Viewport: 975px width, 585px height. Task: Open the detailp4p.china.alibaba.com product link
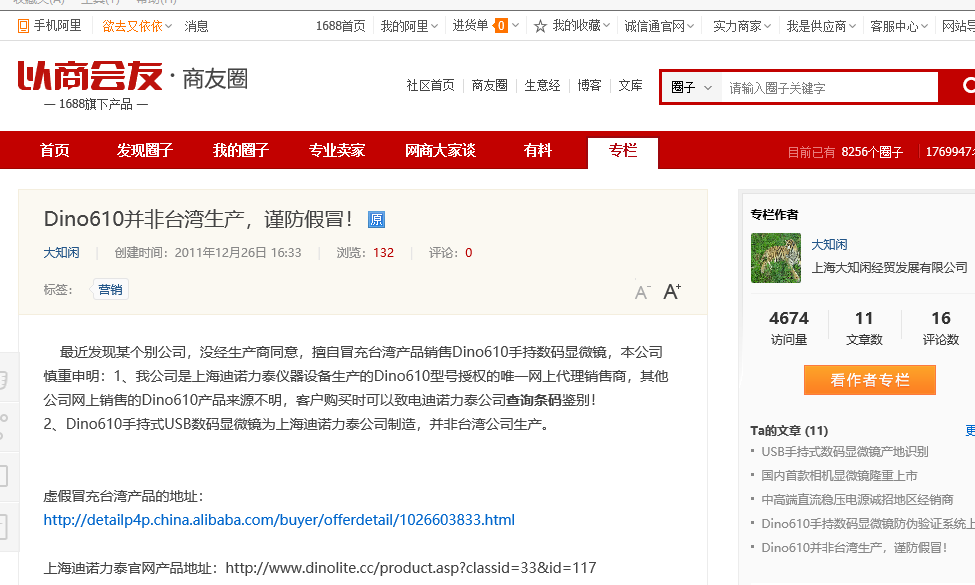coord(279,519)
